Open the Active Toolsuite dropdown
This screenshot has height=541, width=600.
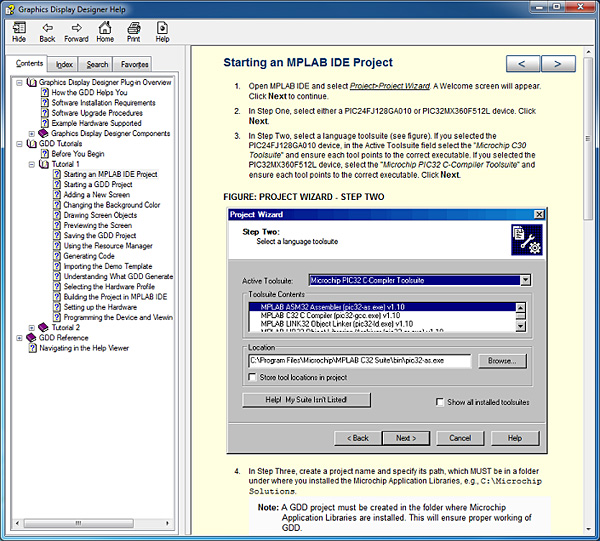[x=525, y=280]
